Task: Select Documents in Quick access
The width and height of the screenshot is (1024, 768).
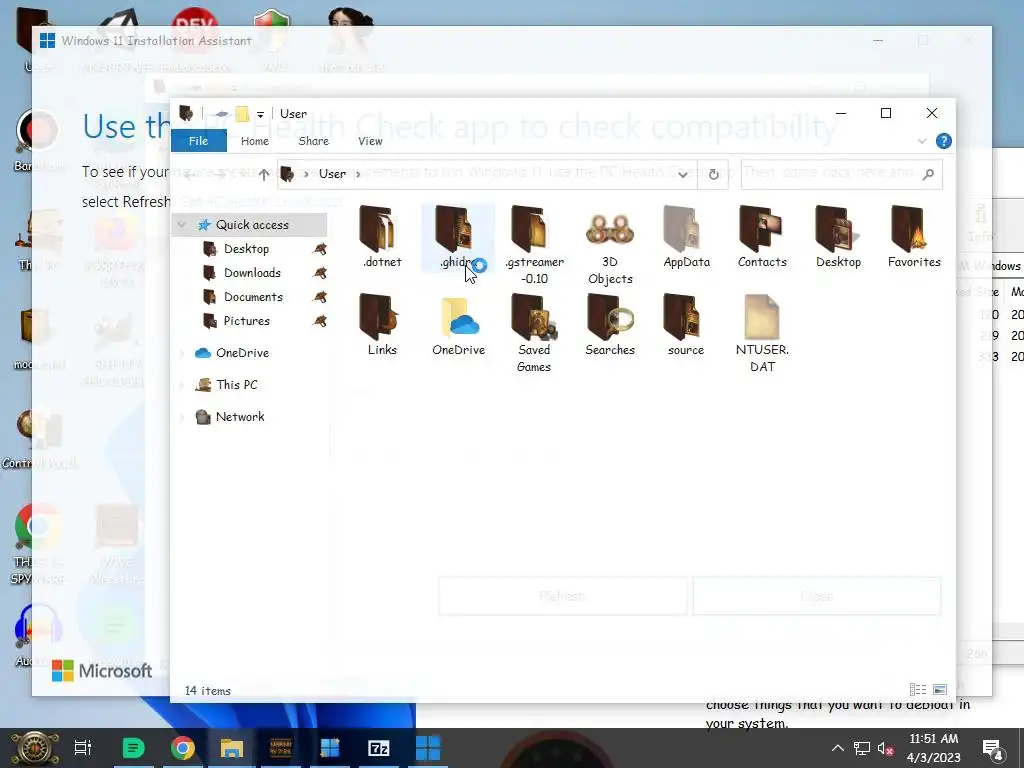Action: (253, 297)
